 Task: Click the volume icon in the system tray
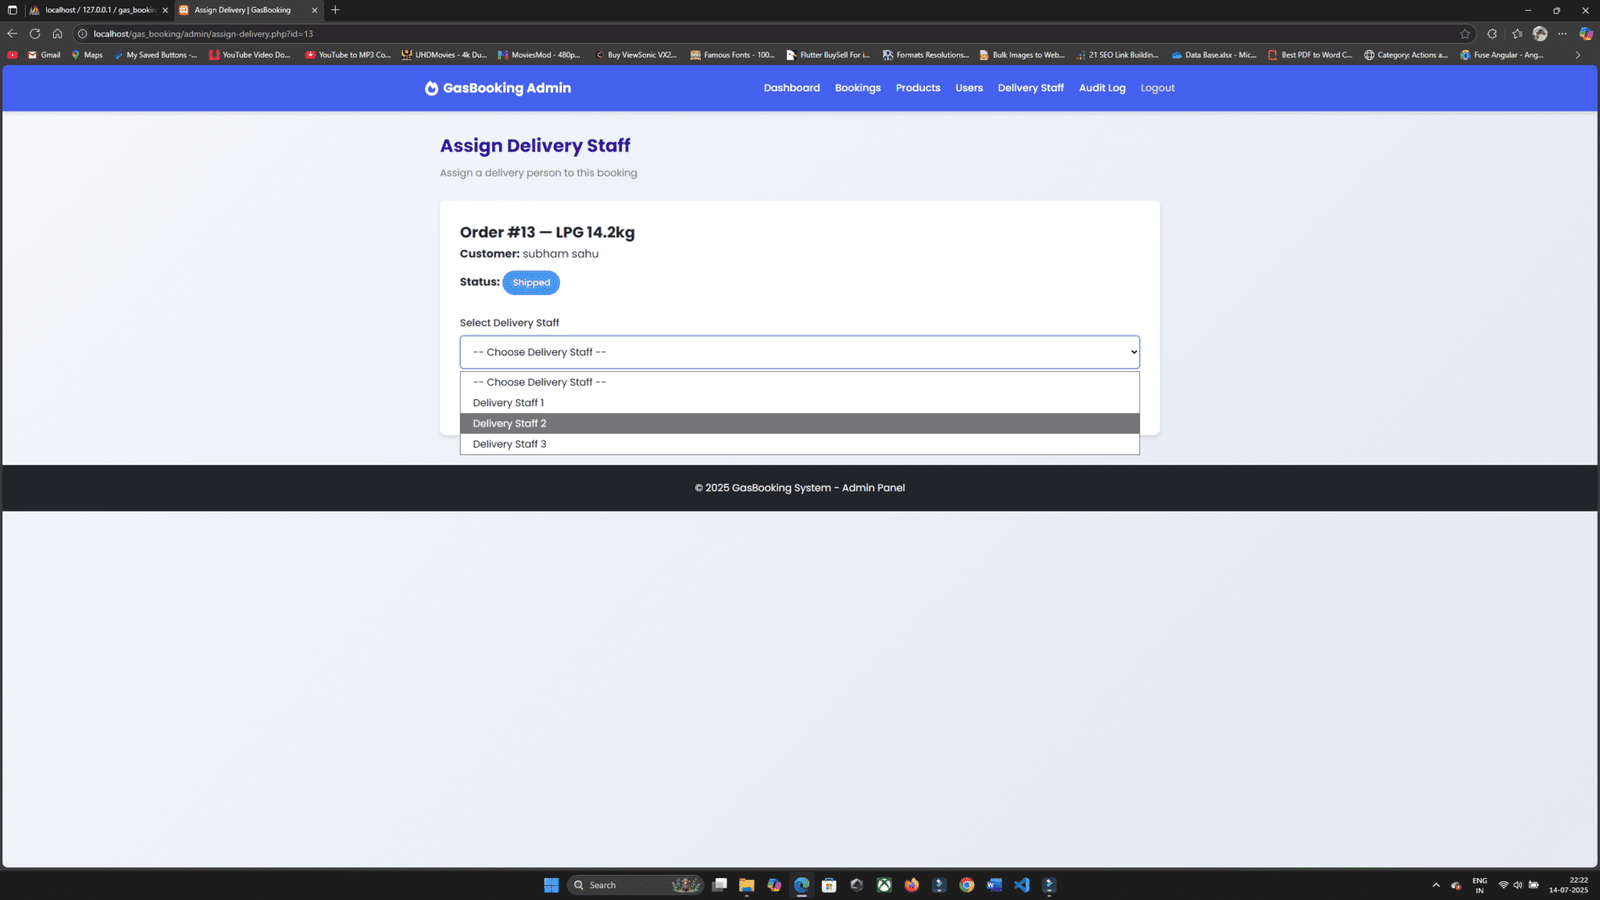[x=1516, y=884]
